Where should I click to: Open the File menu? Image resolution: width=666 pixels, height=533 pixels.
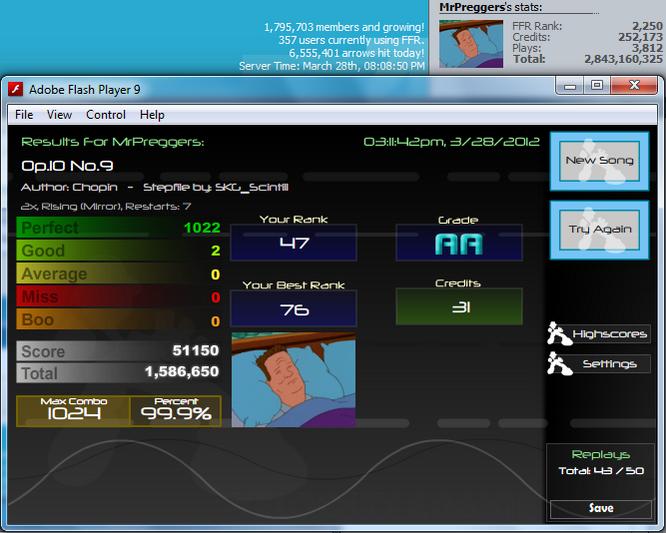point(24,115)
